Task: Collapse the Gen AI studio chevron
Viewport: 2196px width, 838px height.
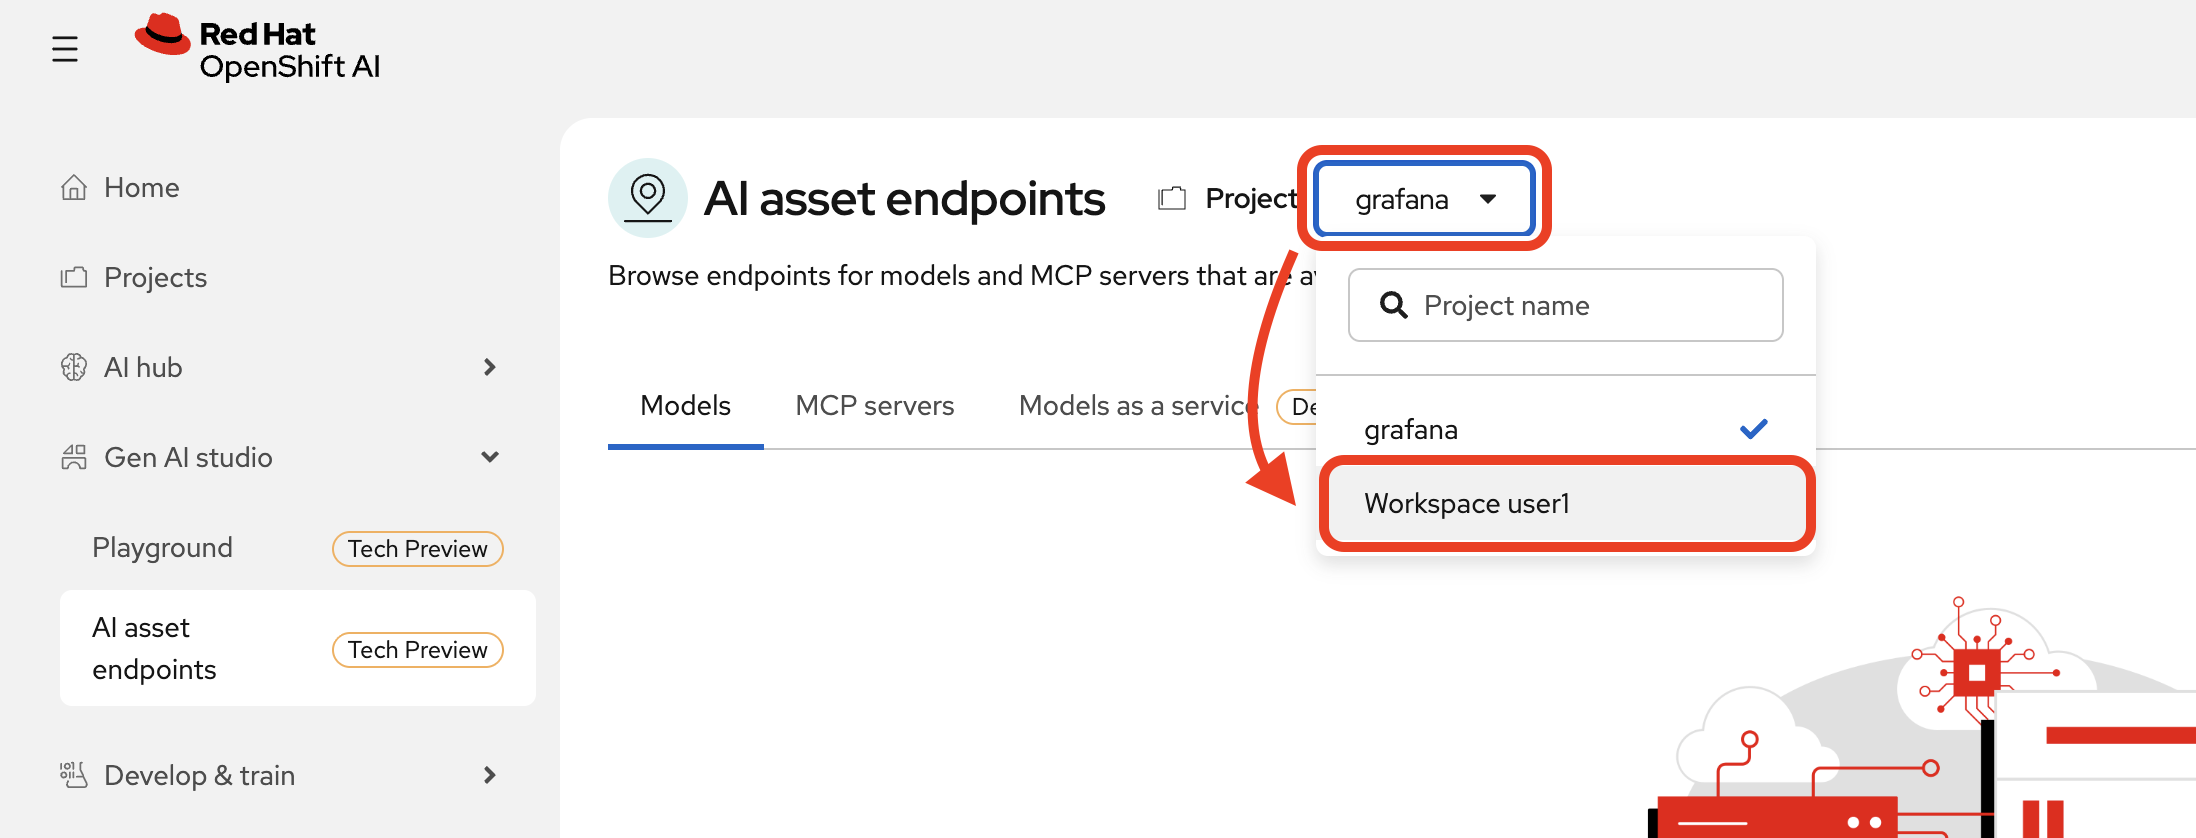Action: coord(490,457)
